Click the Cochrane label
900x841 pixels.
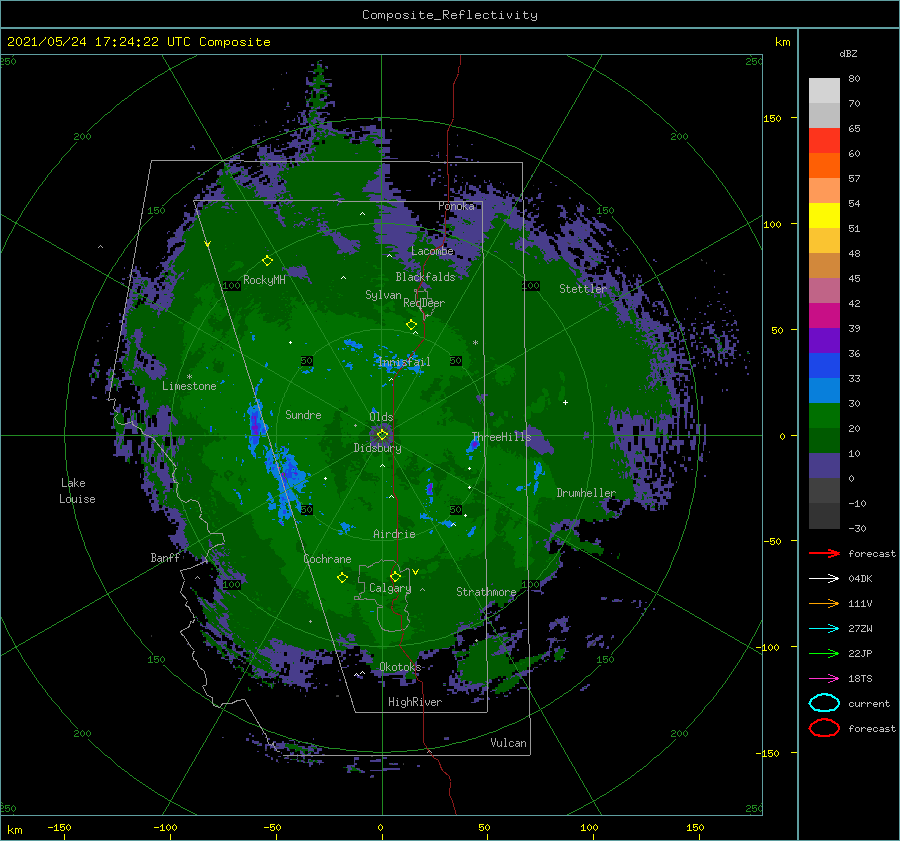click(x=327, y=559)
